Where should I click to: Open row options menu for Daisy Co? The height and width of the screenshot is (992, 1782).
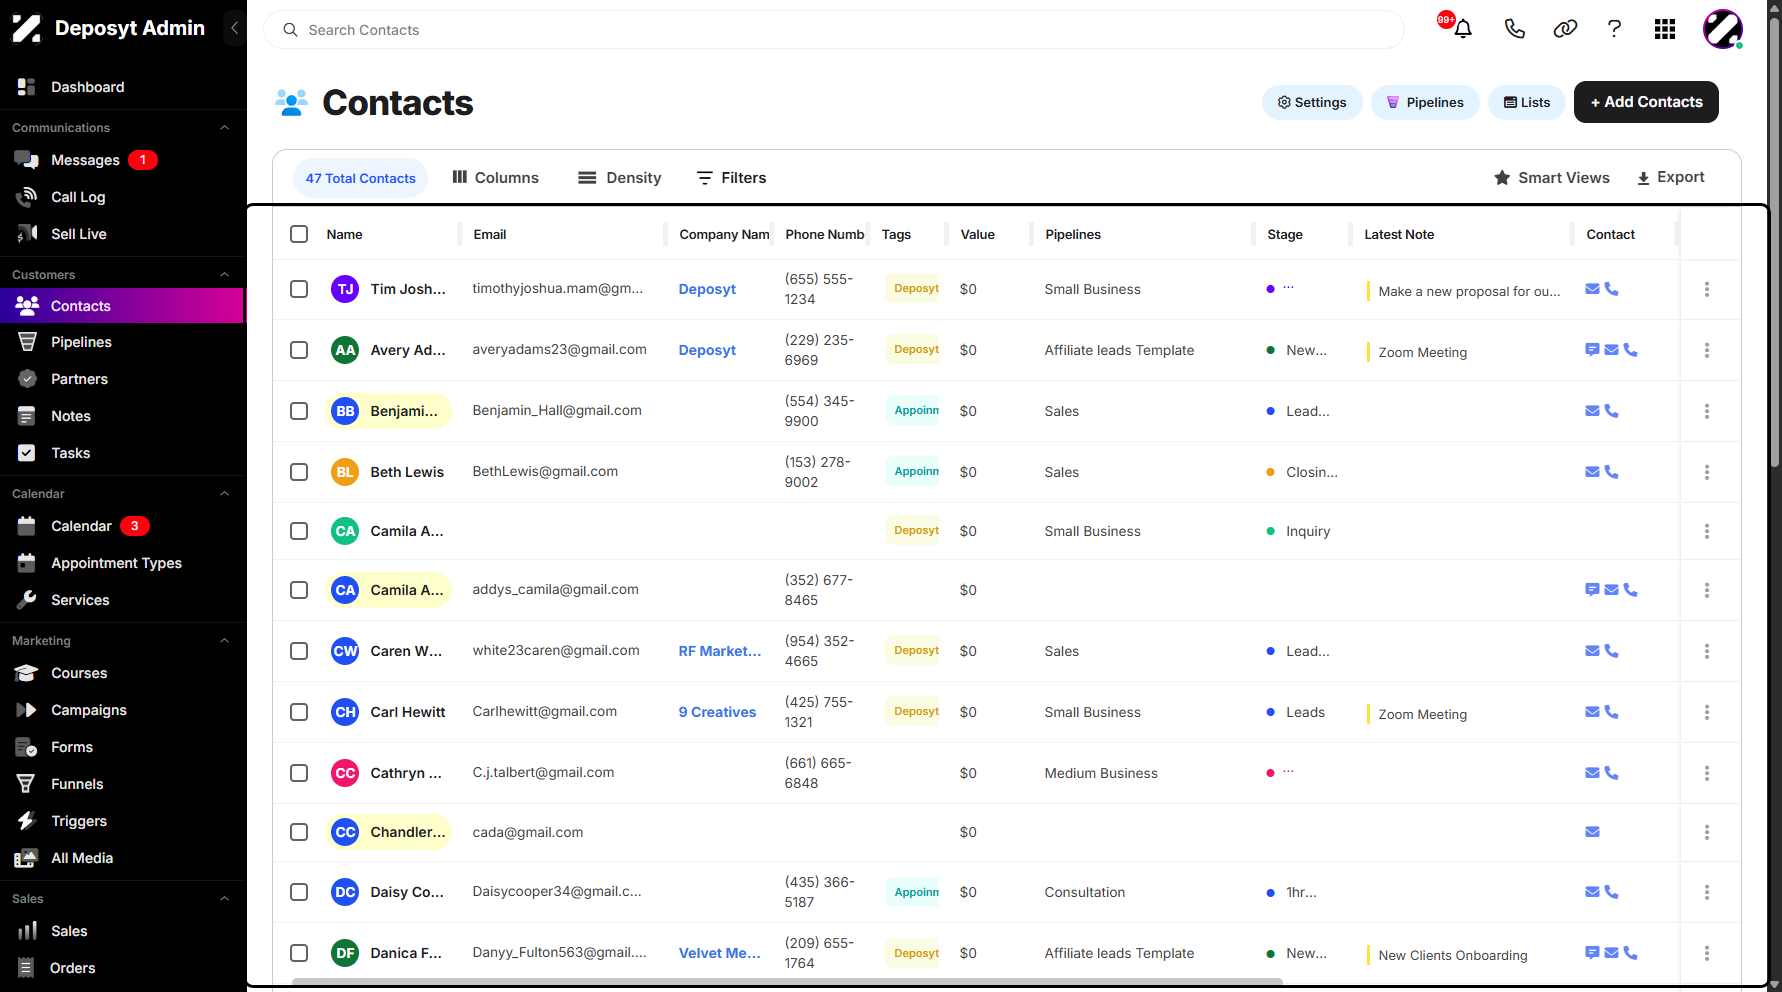[x=1707, y=892]
